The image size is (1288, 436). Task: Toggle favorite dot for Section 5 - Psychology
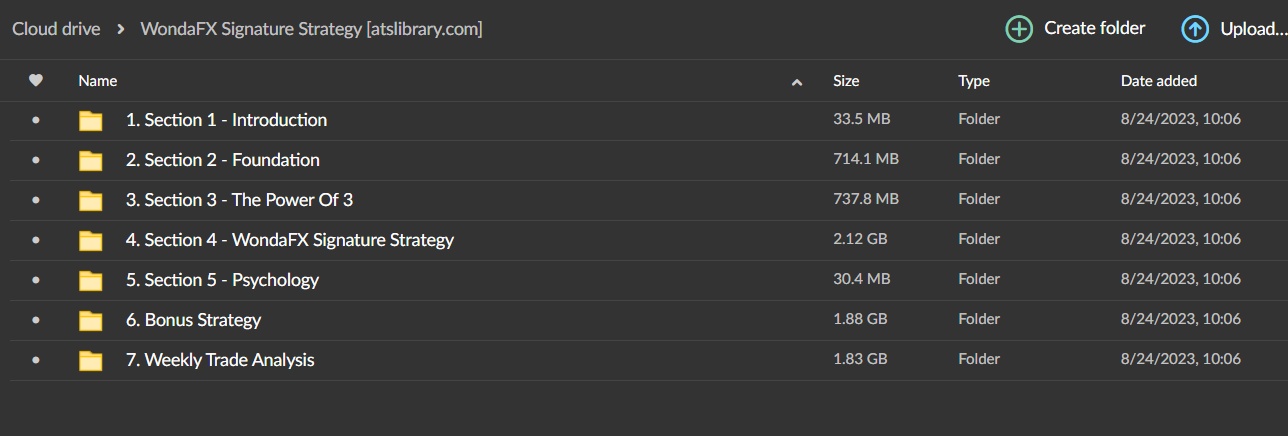pos(36,280)
